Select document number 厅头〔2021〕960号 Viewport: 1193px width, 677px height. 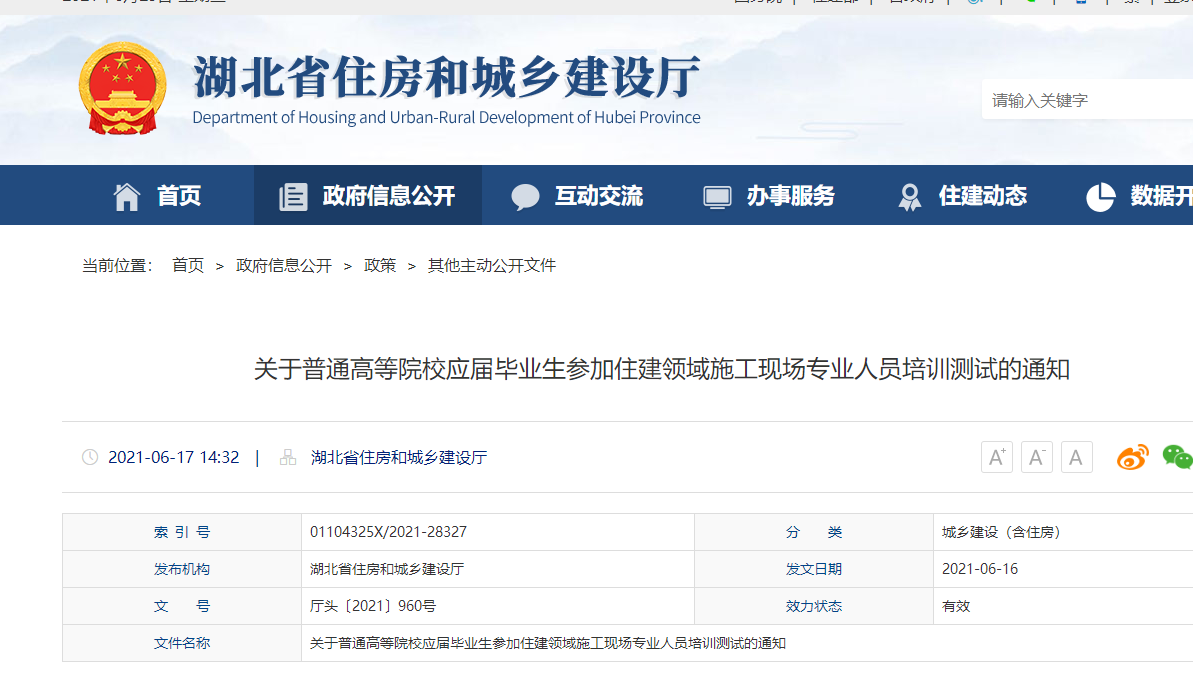pyautogui.click(x=373, y=606)
